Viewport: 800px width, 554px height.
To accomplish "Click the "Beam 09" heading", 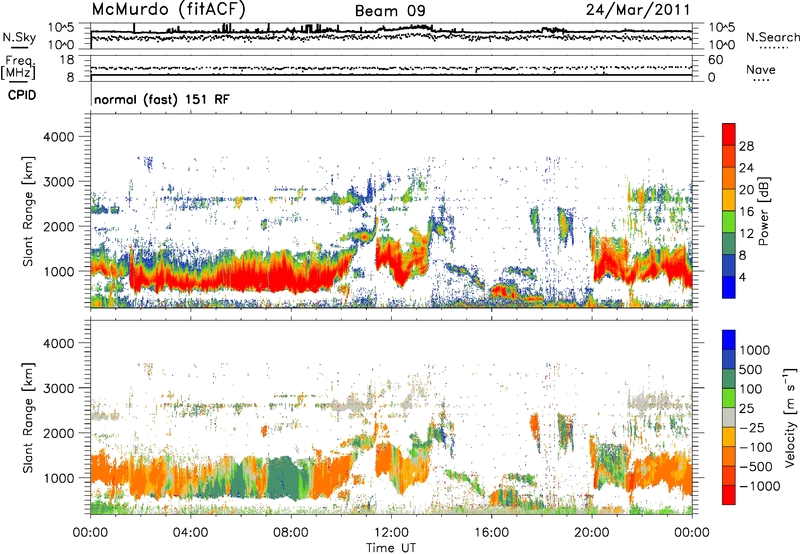I will (390, 11).
